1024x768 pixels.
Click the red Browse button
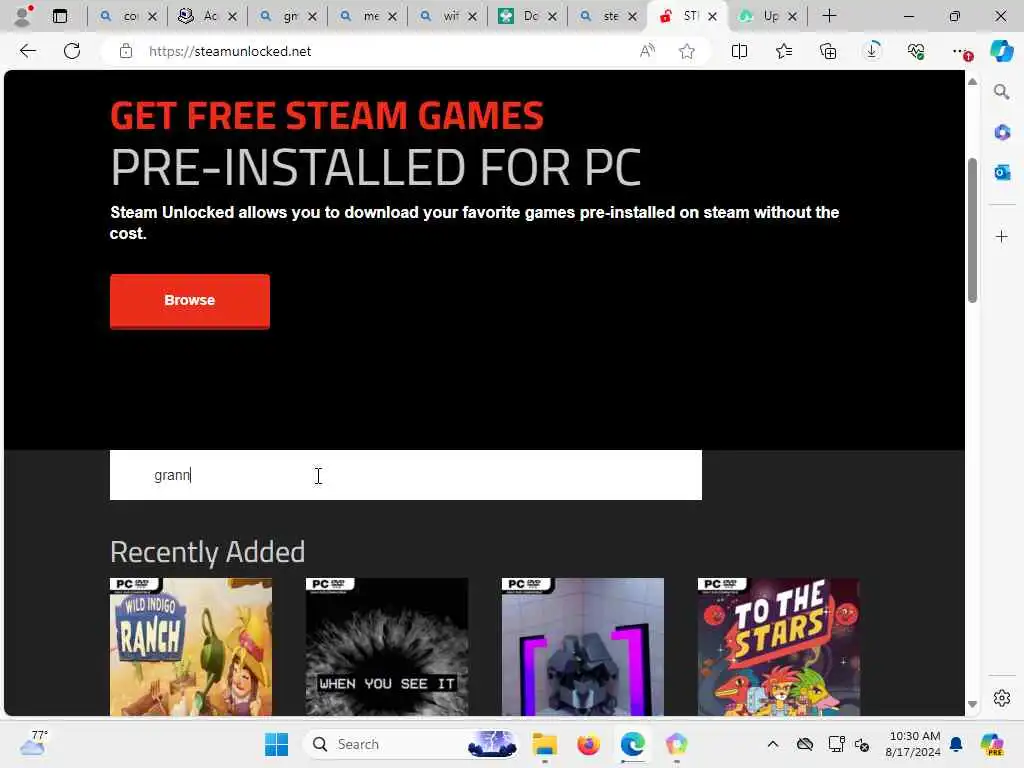[189, 300]
